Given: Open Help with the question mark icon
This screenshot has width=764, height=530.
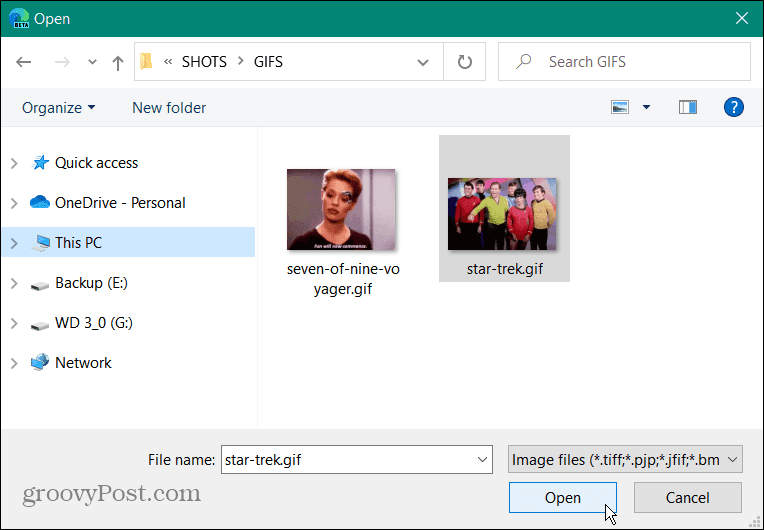Looking at the screenshot, I should [x=733, y=107].
